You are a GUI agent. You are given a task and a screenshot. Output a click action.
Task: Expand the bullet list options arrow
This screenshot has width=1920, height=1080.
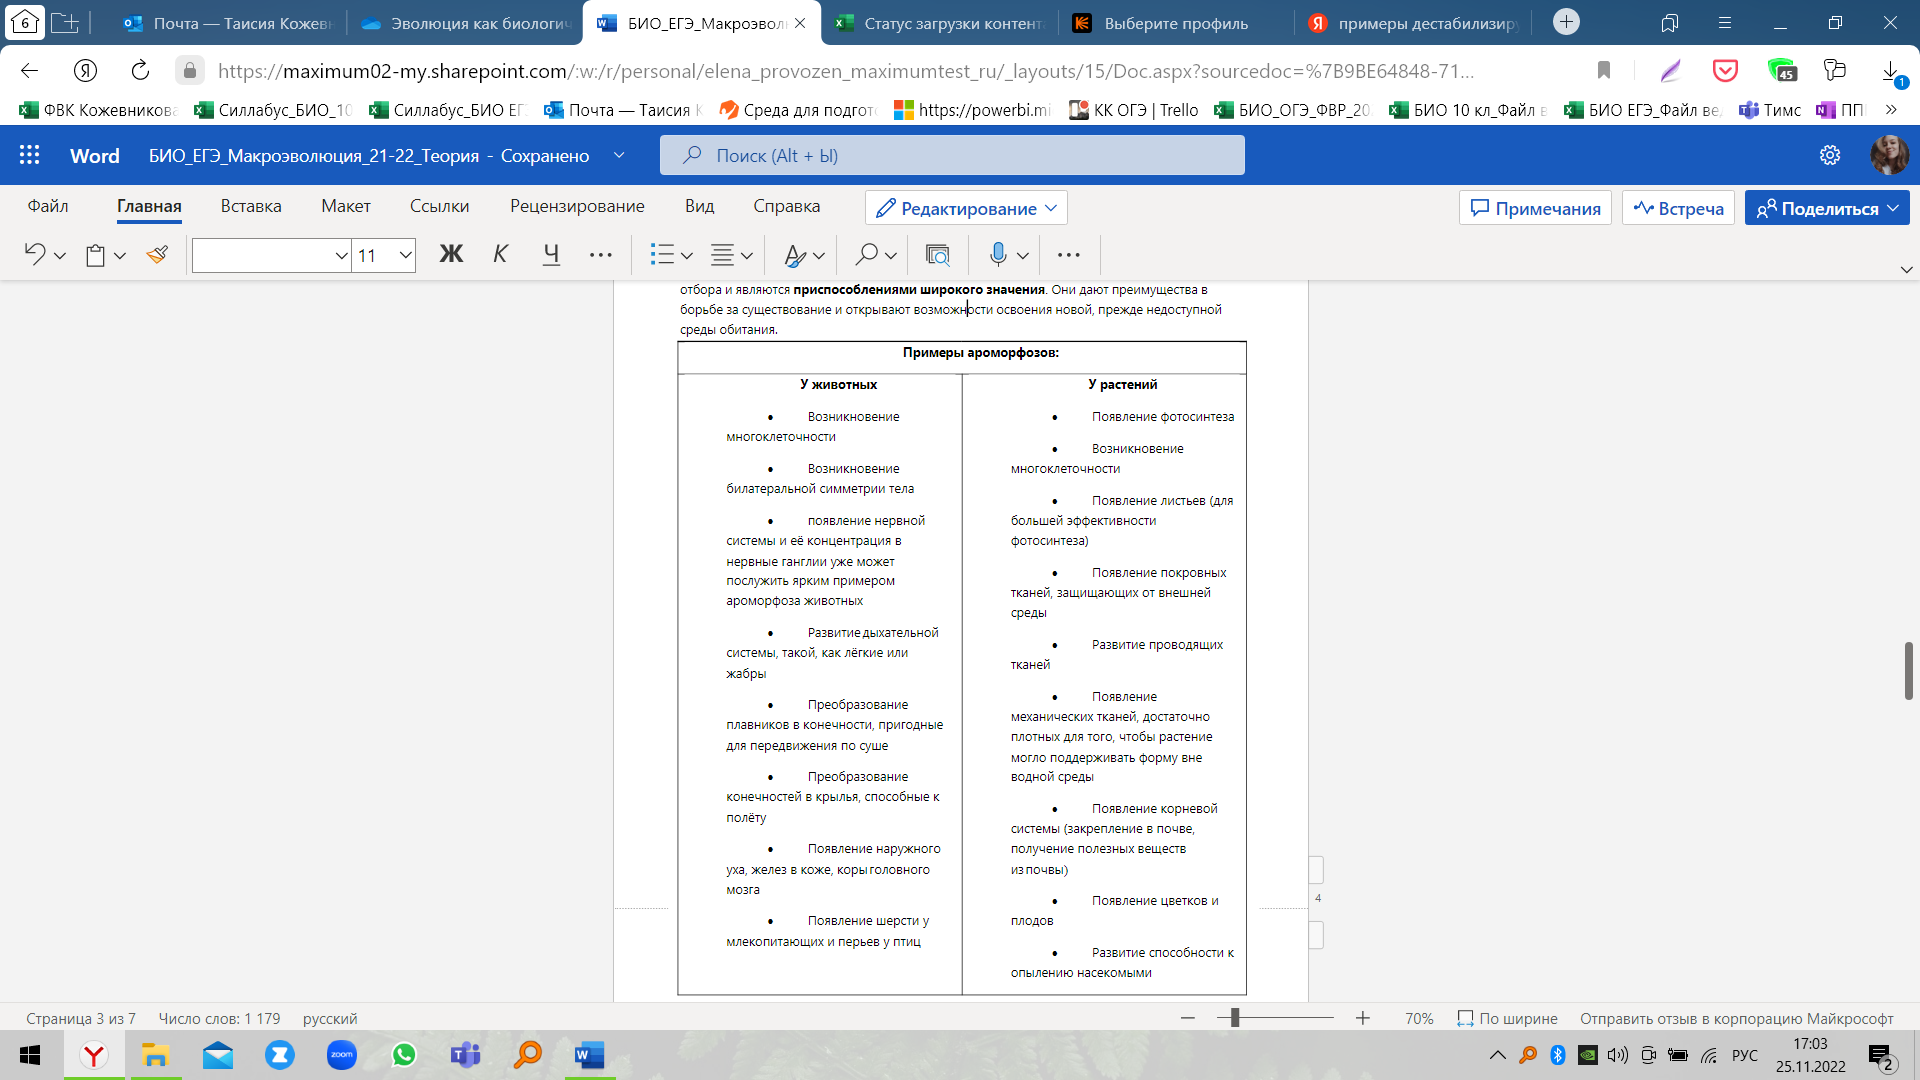coord(687,255)
